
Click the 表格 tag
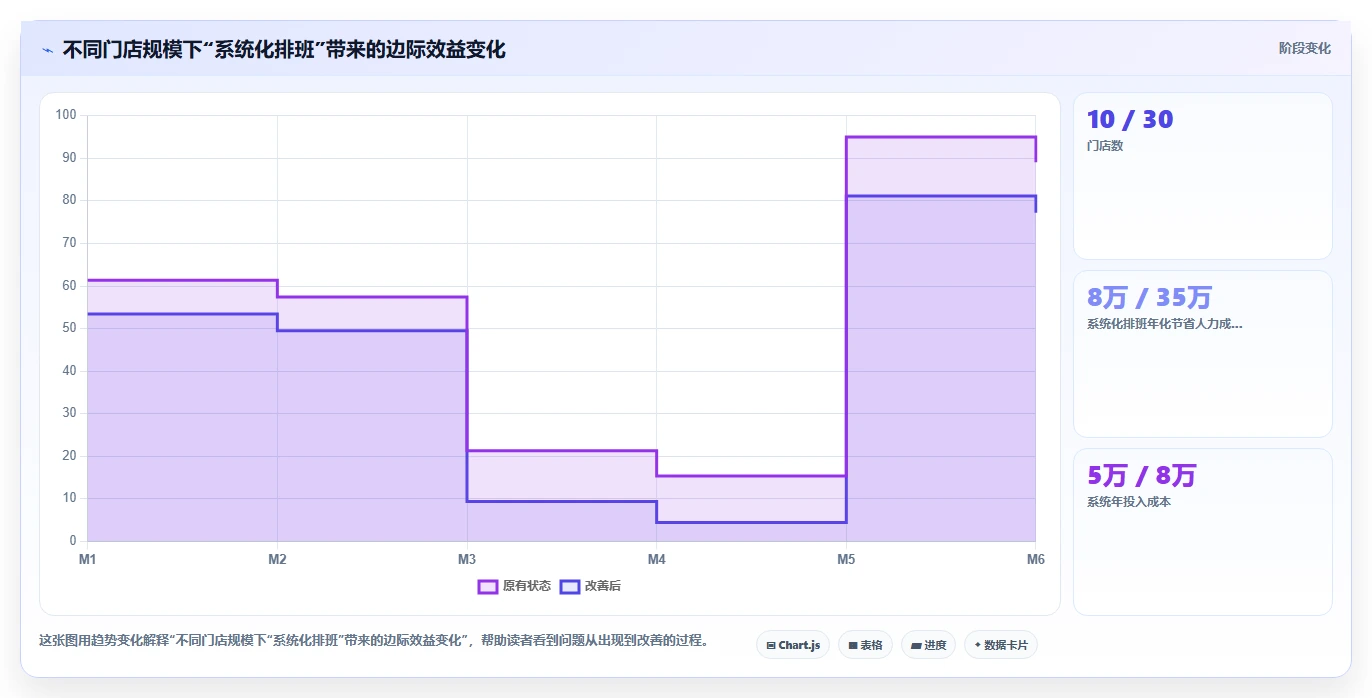click(865, 645)
